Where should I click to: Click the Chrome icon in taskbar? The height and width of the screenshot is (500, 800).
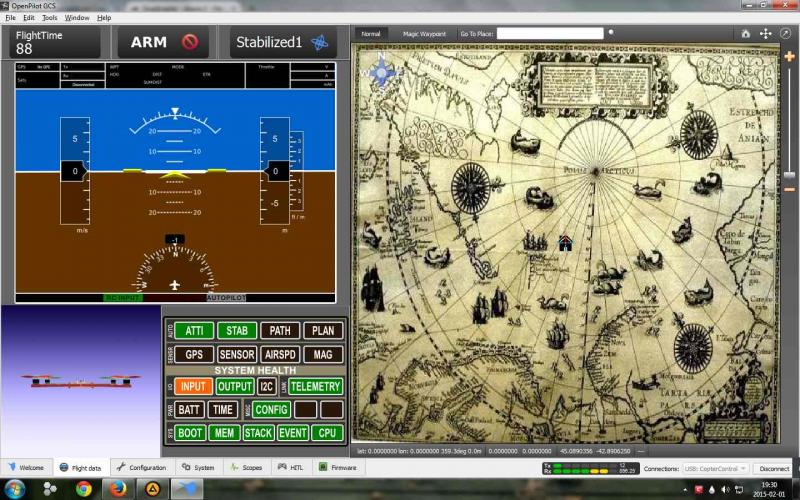click(x=84, y=489)
